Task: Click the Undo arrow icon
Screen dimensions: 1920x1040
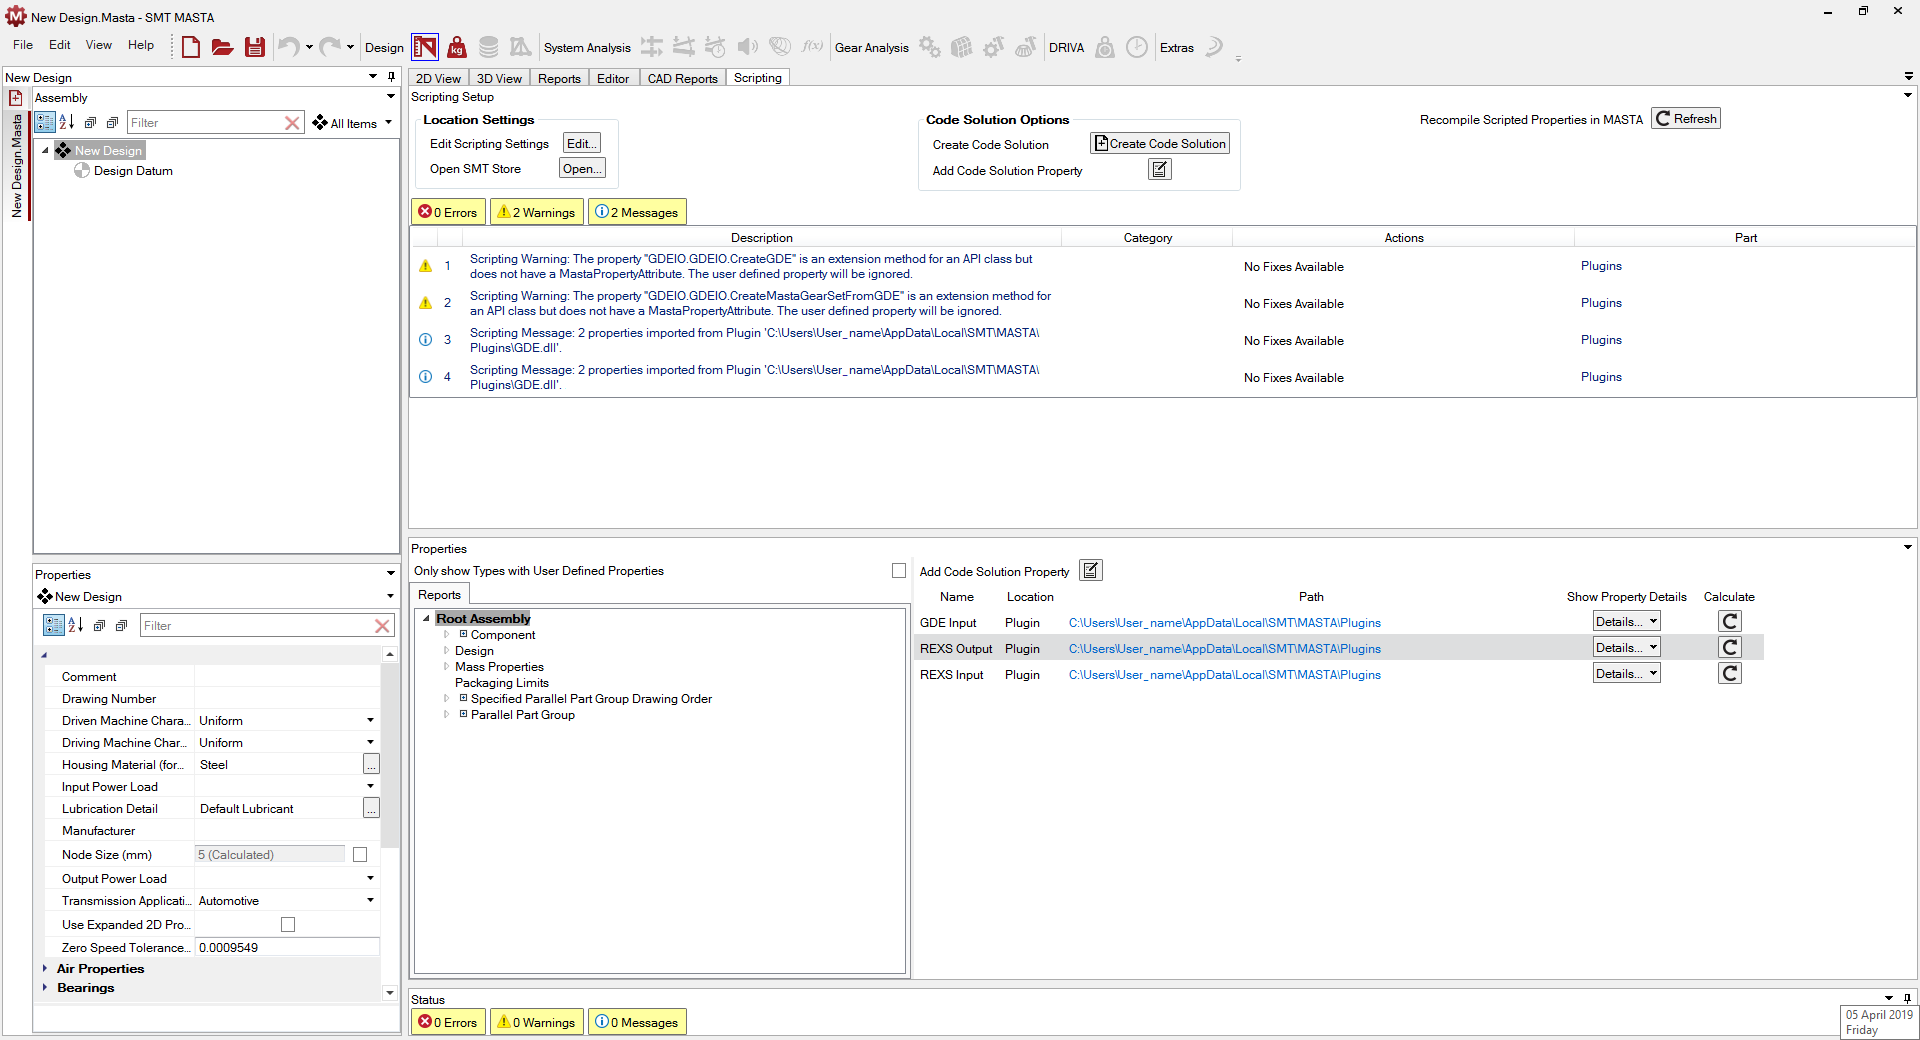Action: 288,47
